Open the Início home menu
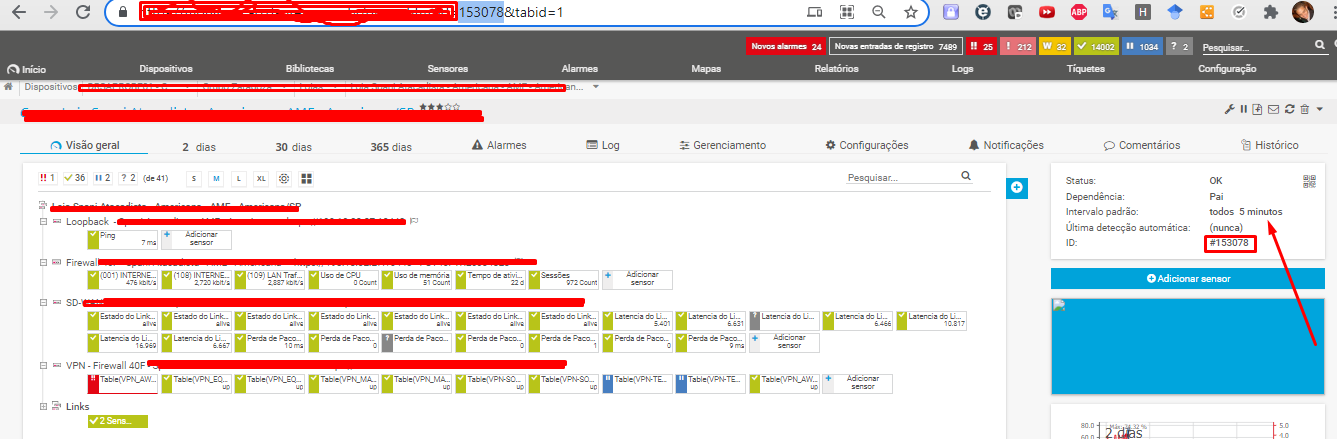The width and height of the screenshot is (1337, 439). point(27,69)
